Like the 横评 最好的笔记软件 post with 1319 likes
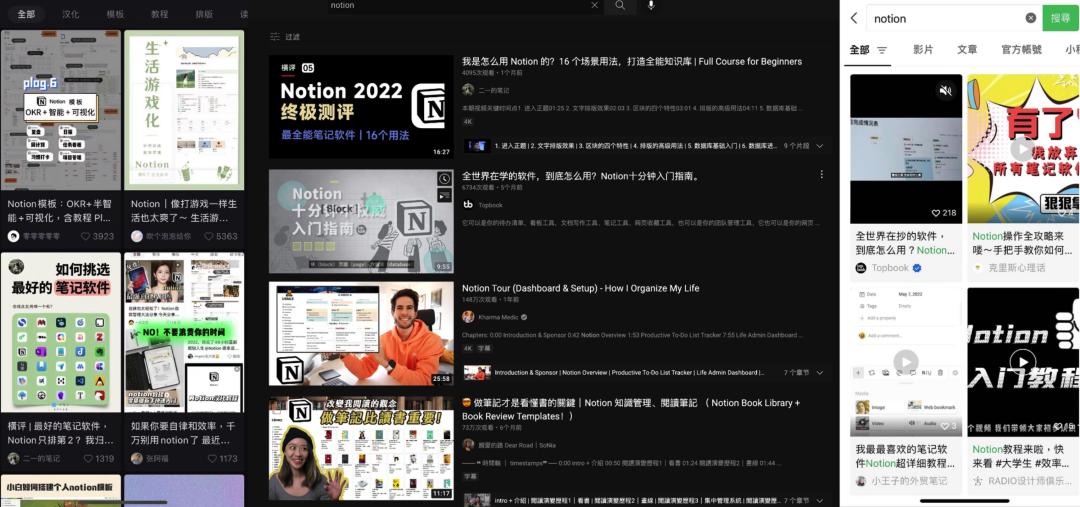This screenshot has width=1080, height=507. (x=90, y=458)
